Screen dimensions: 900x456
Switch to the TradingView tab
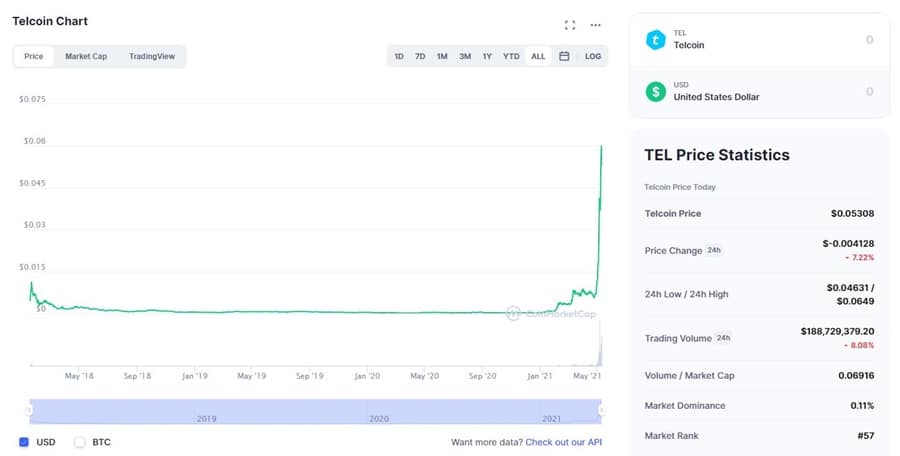click(152, 56)
